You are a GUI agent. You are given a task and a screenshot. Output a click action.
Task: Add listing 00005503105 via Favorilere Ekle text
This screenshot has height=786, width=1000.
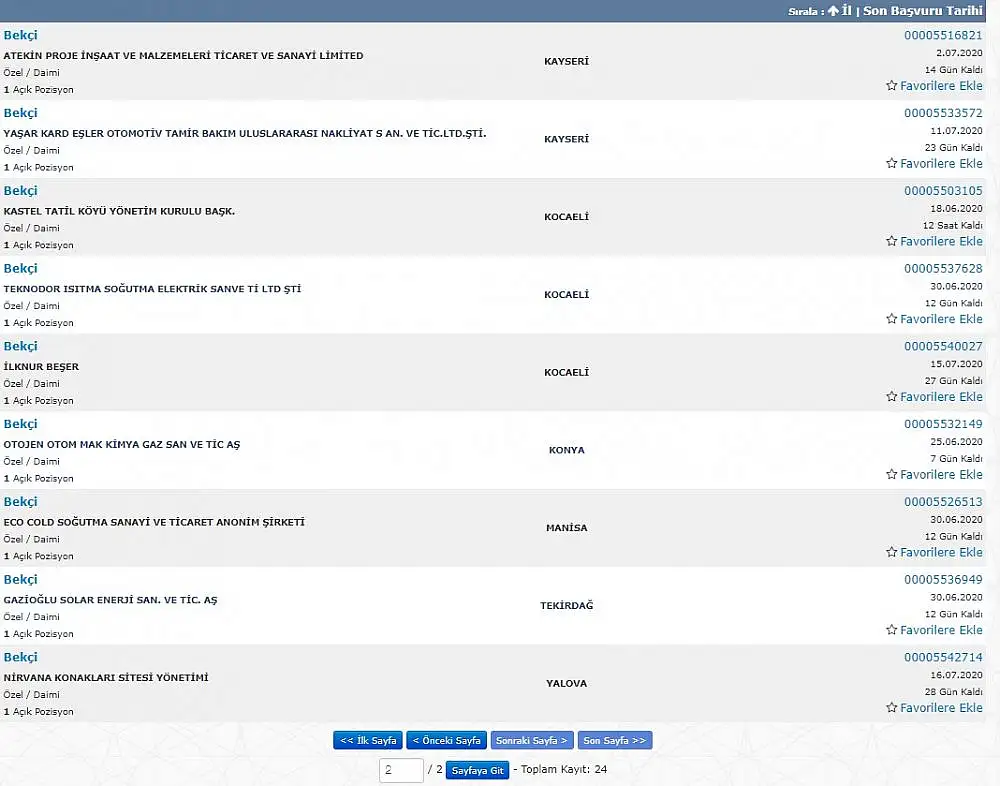[x=941, y=241]
